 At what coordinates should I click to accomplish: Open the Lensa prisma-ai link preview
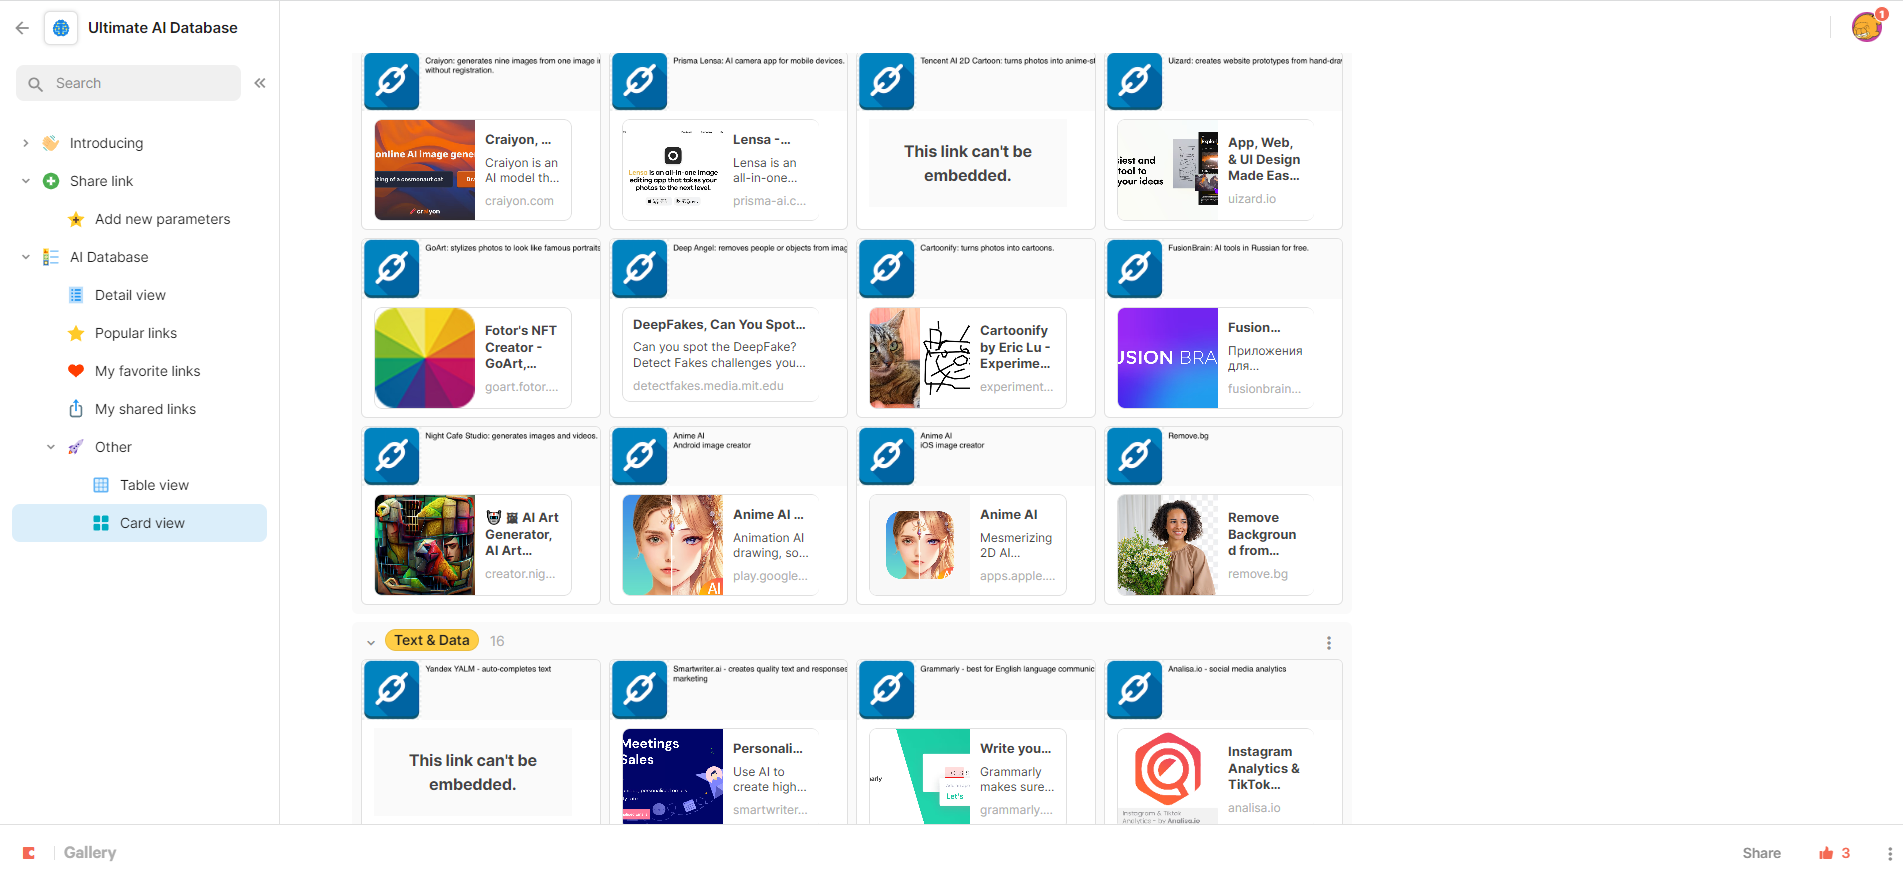(x=720, y=170)
